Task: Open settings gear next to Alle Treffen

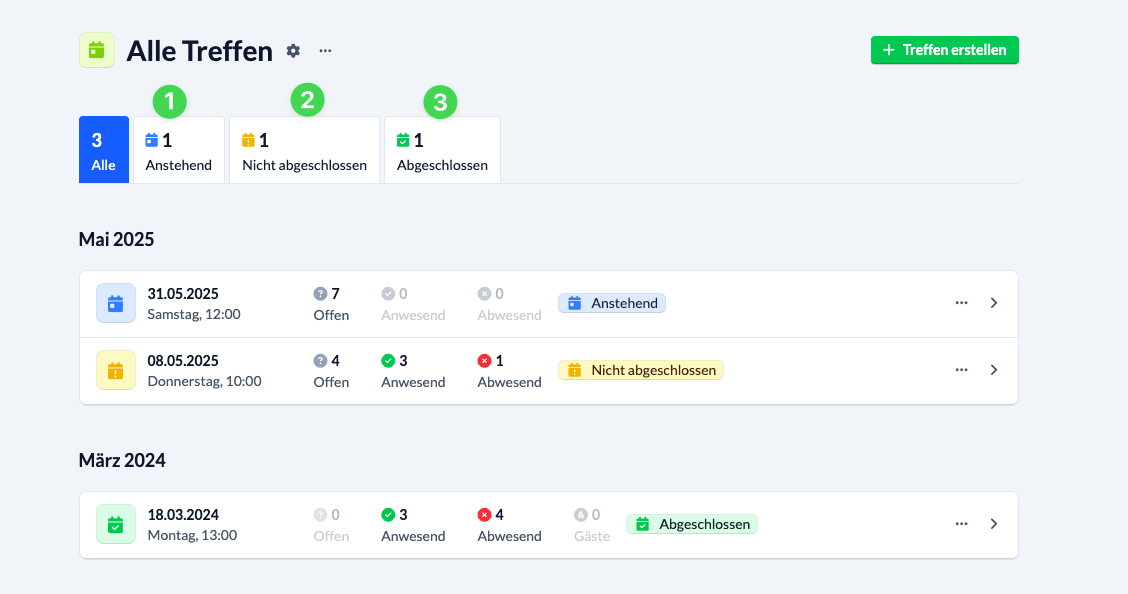Action: coord(293,50)
